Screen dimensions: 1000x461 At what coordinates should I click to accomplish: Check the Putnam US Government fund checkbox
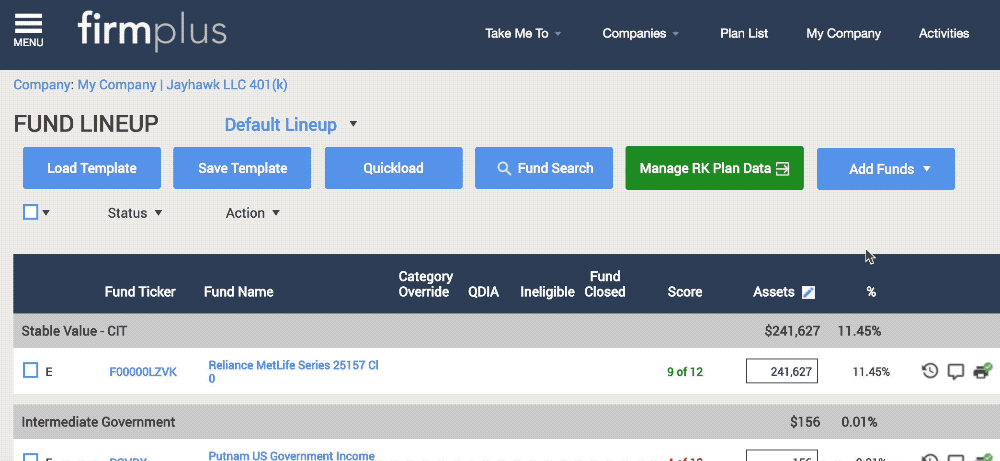point(30,457)
